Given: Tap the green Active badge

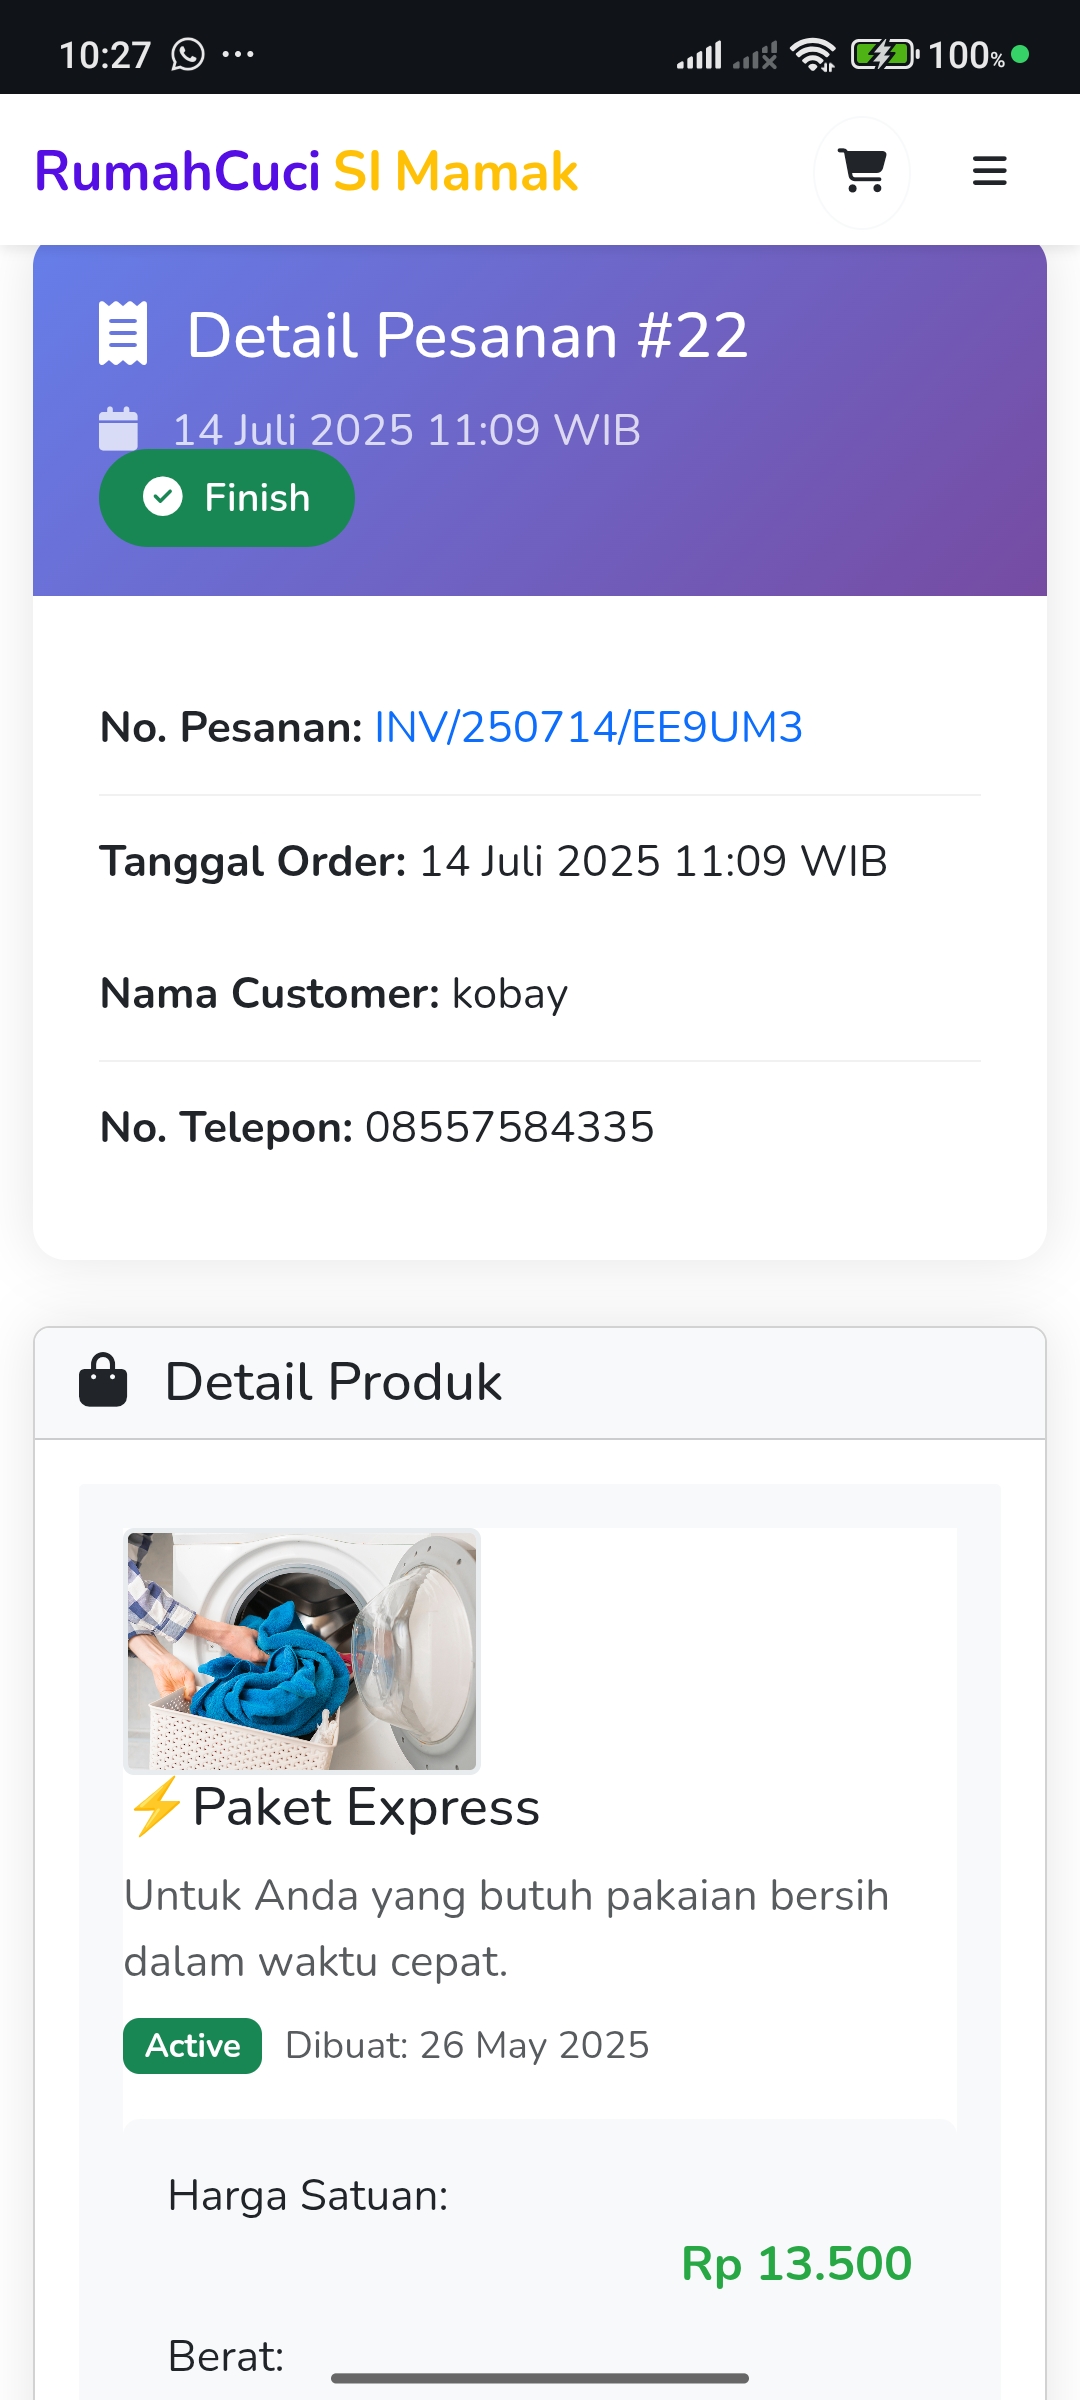Looking at the screenshot, I should click(193, 2046).
